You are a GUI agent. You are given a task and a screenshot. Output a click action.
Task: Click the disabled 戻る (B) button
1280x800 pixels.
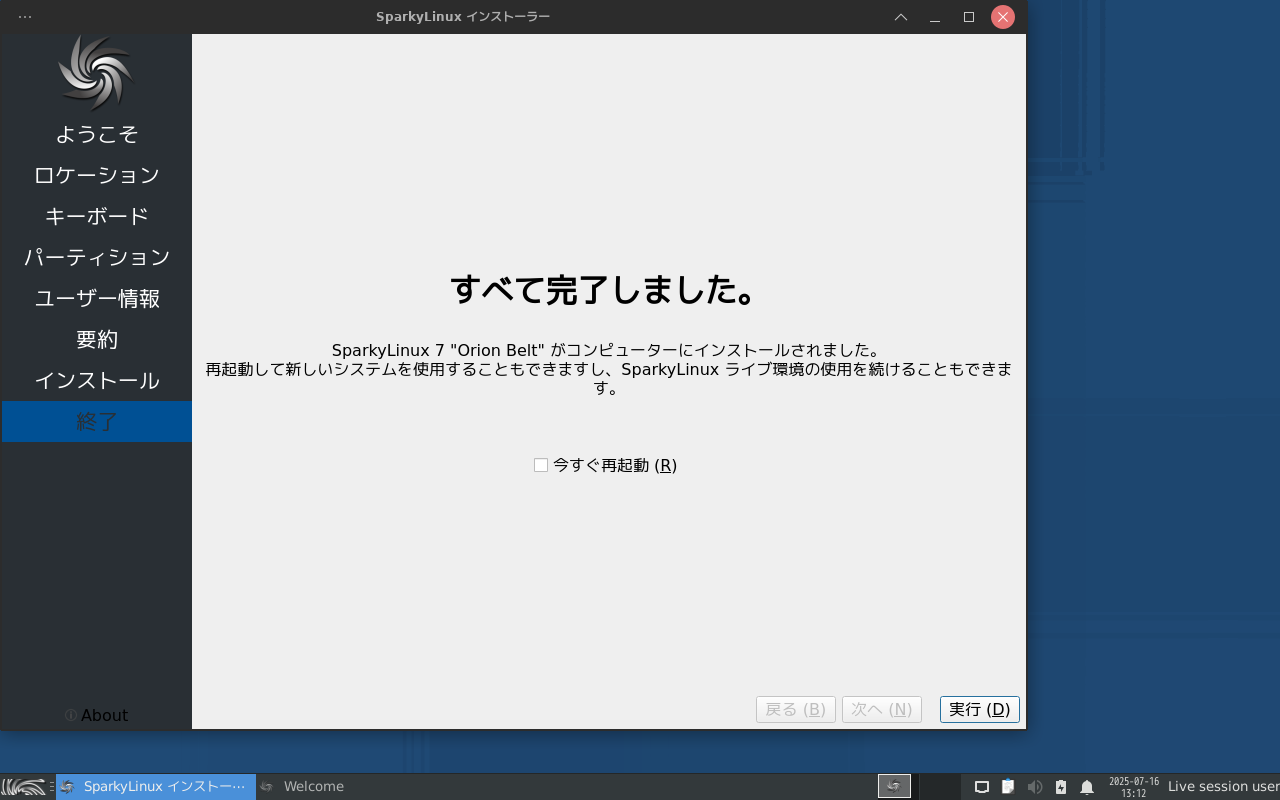click(x=796, y=709)
